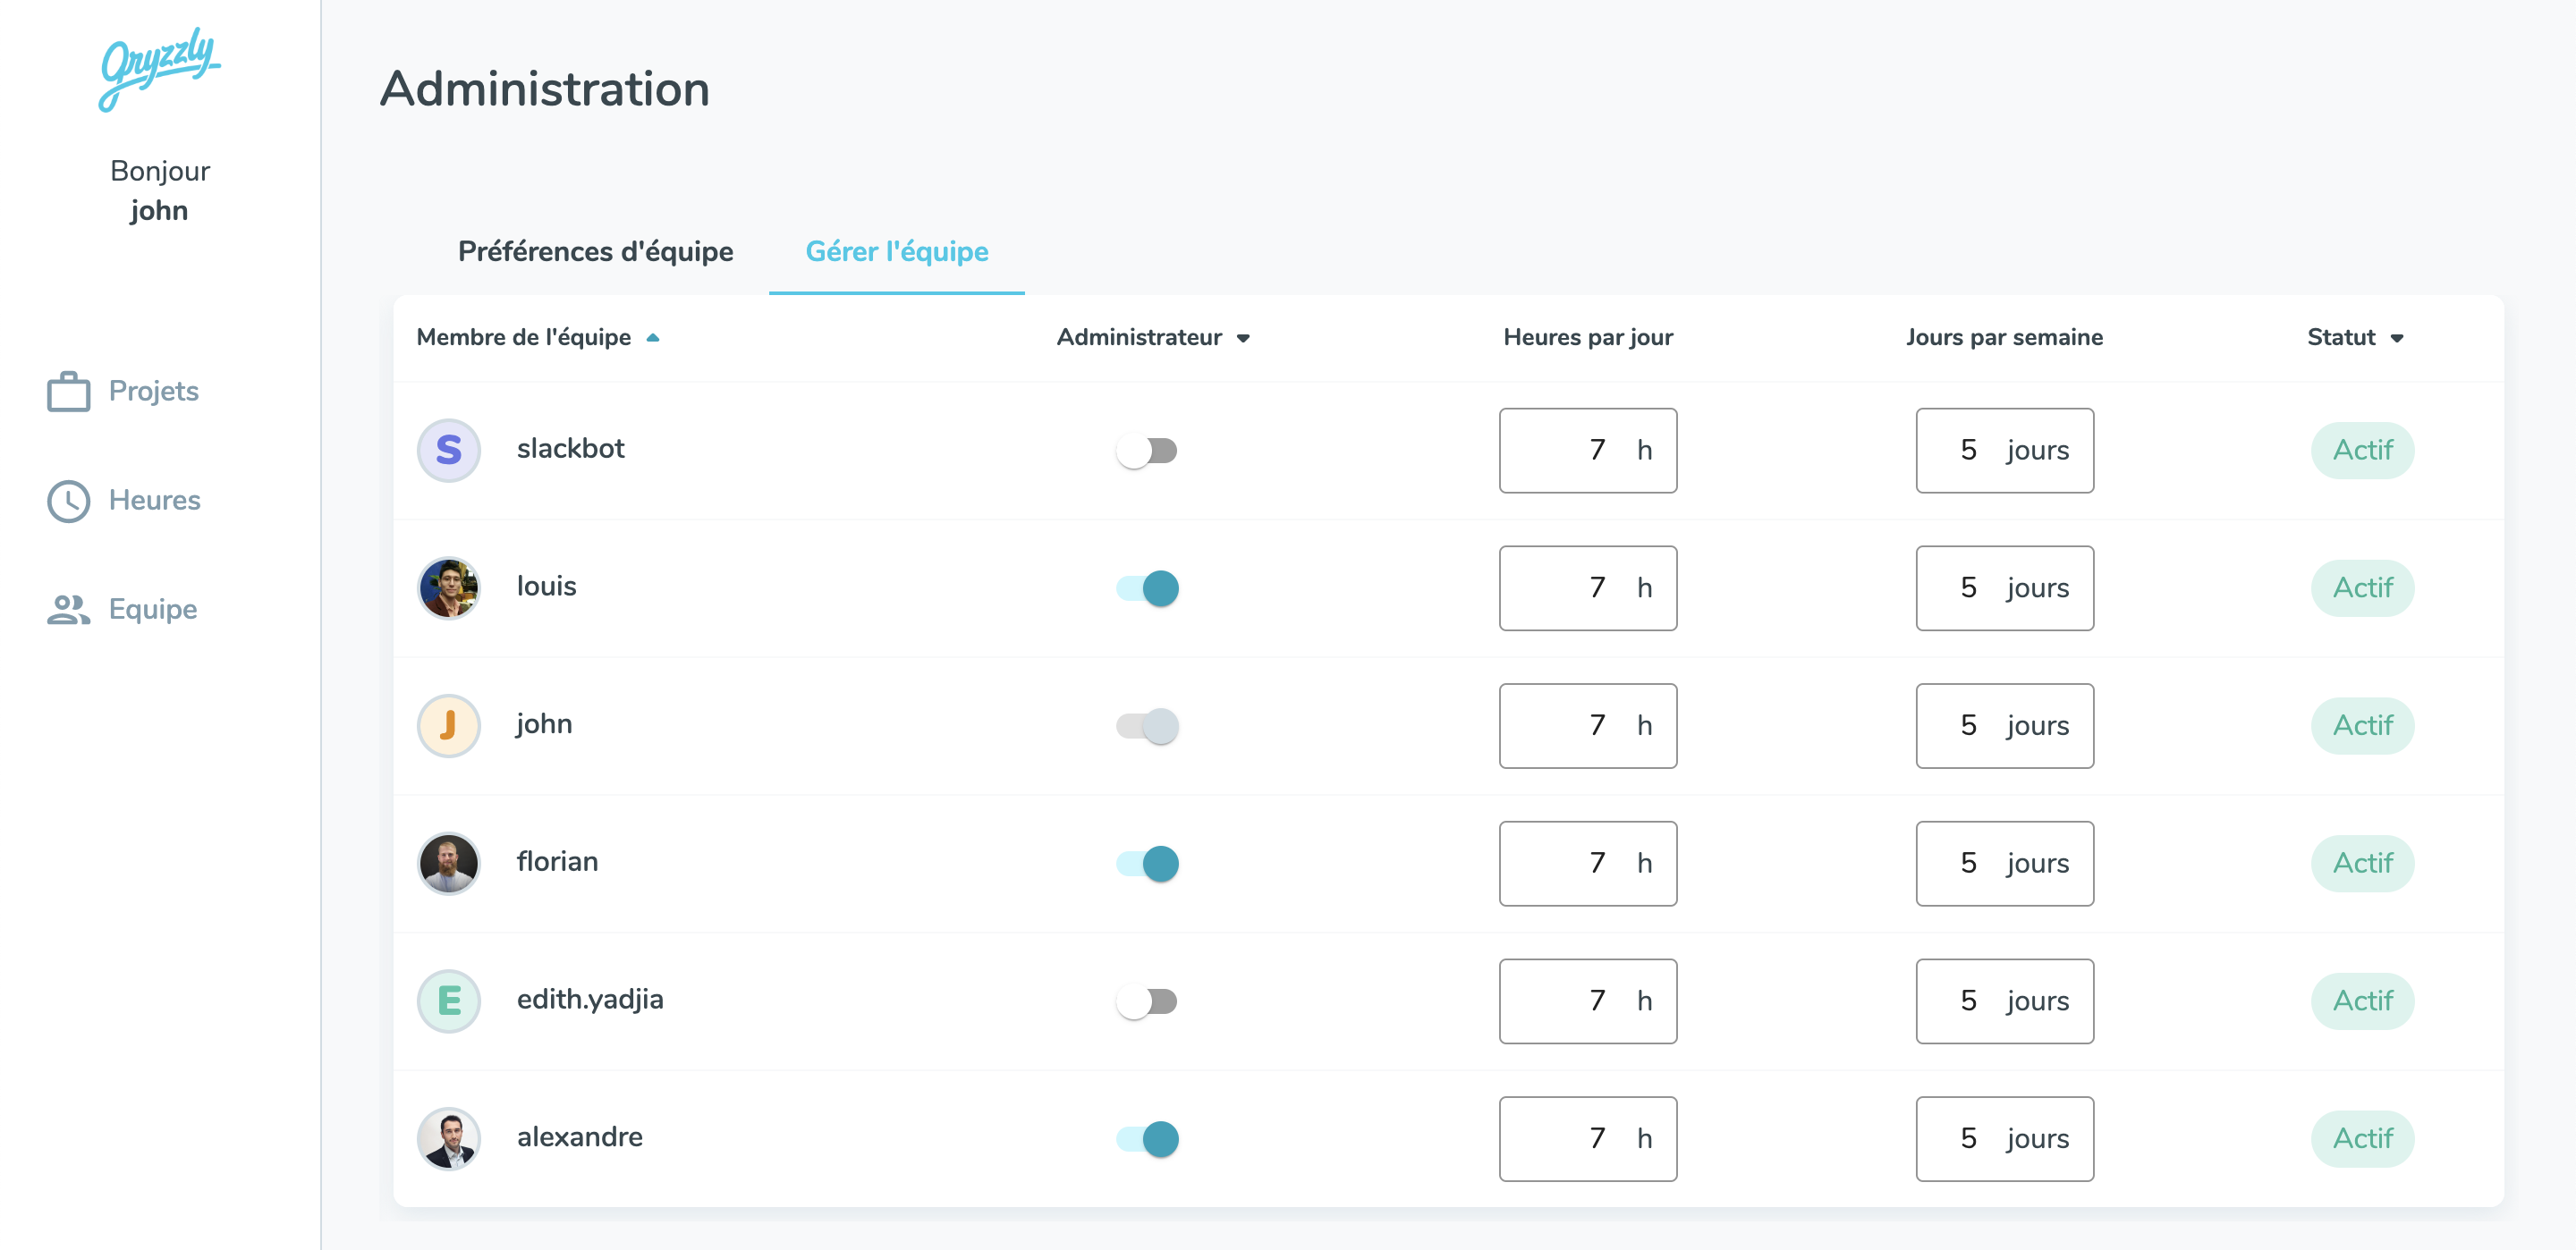
Task: Edit days per week field for alexandre
Action: click(2005, 1139)
